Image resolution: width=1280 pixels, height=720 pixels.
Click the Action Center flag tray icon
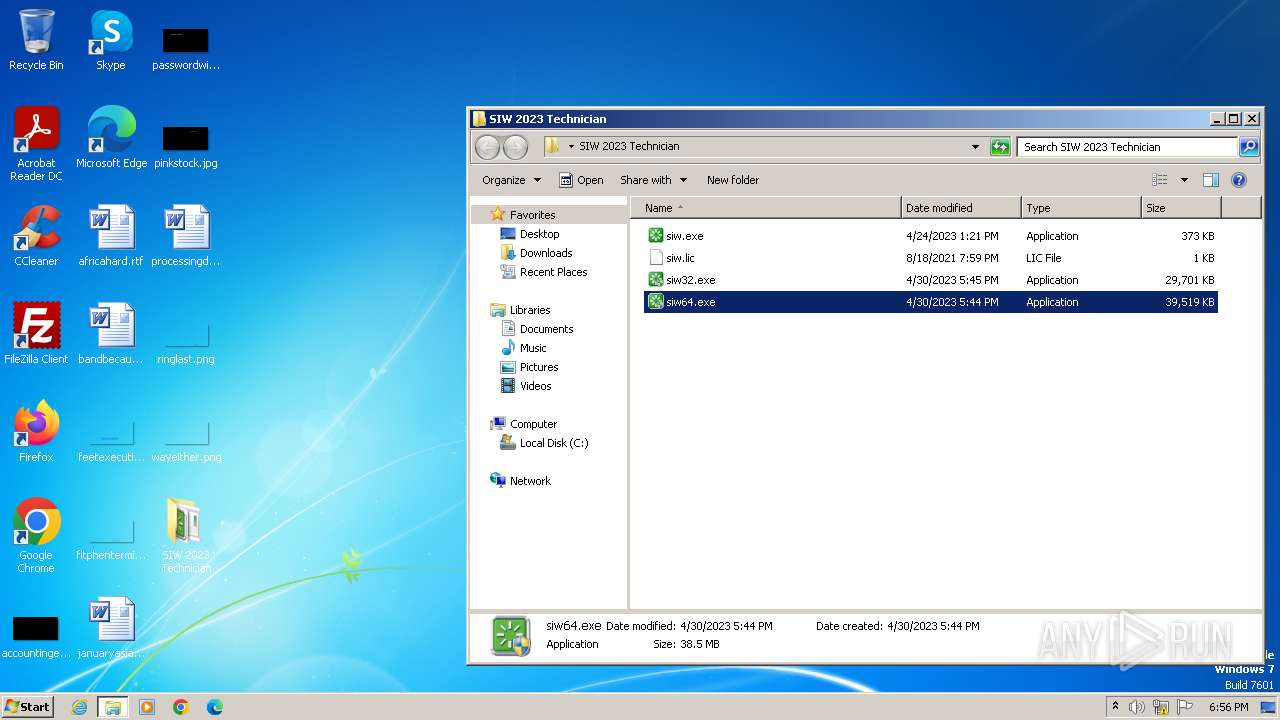[1185, 707]
